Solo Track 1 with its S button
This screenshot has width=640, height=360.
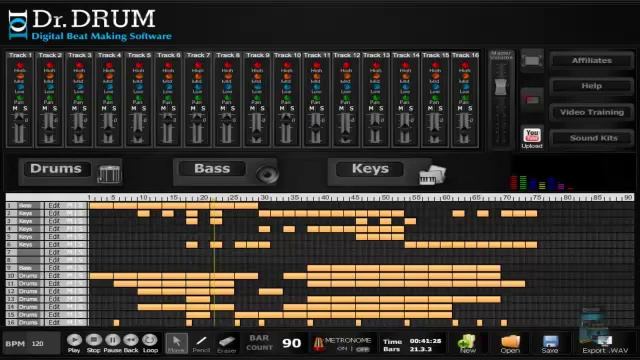pyautogui.click(x=25, y=109)
